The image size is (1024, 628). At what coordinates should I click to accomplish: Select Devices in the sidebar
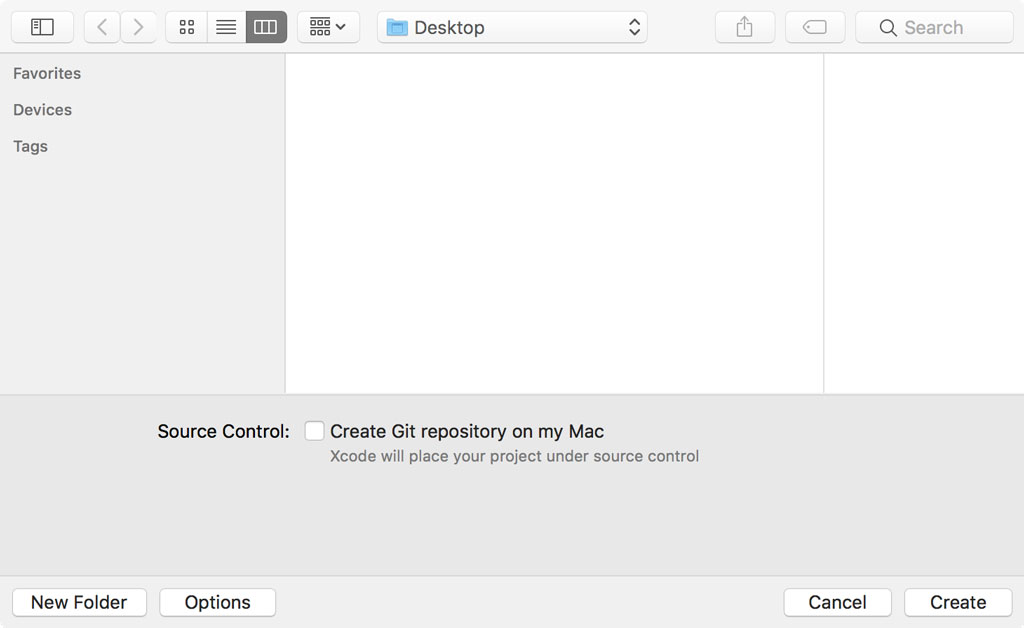point(42,109)
